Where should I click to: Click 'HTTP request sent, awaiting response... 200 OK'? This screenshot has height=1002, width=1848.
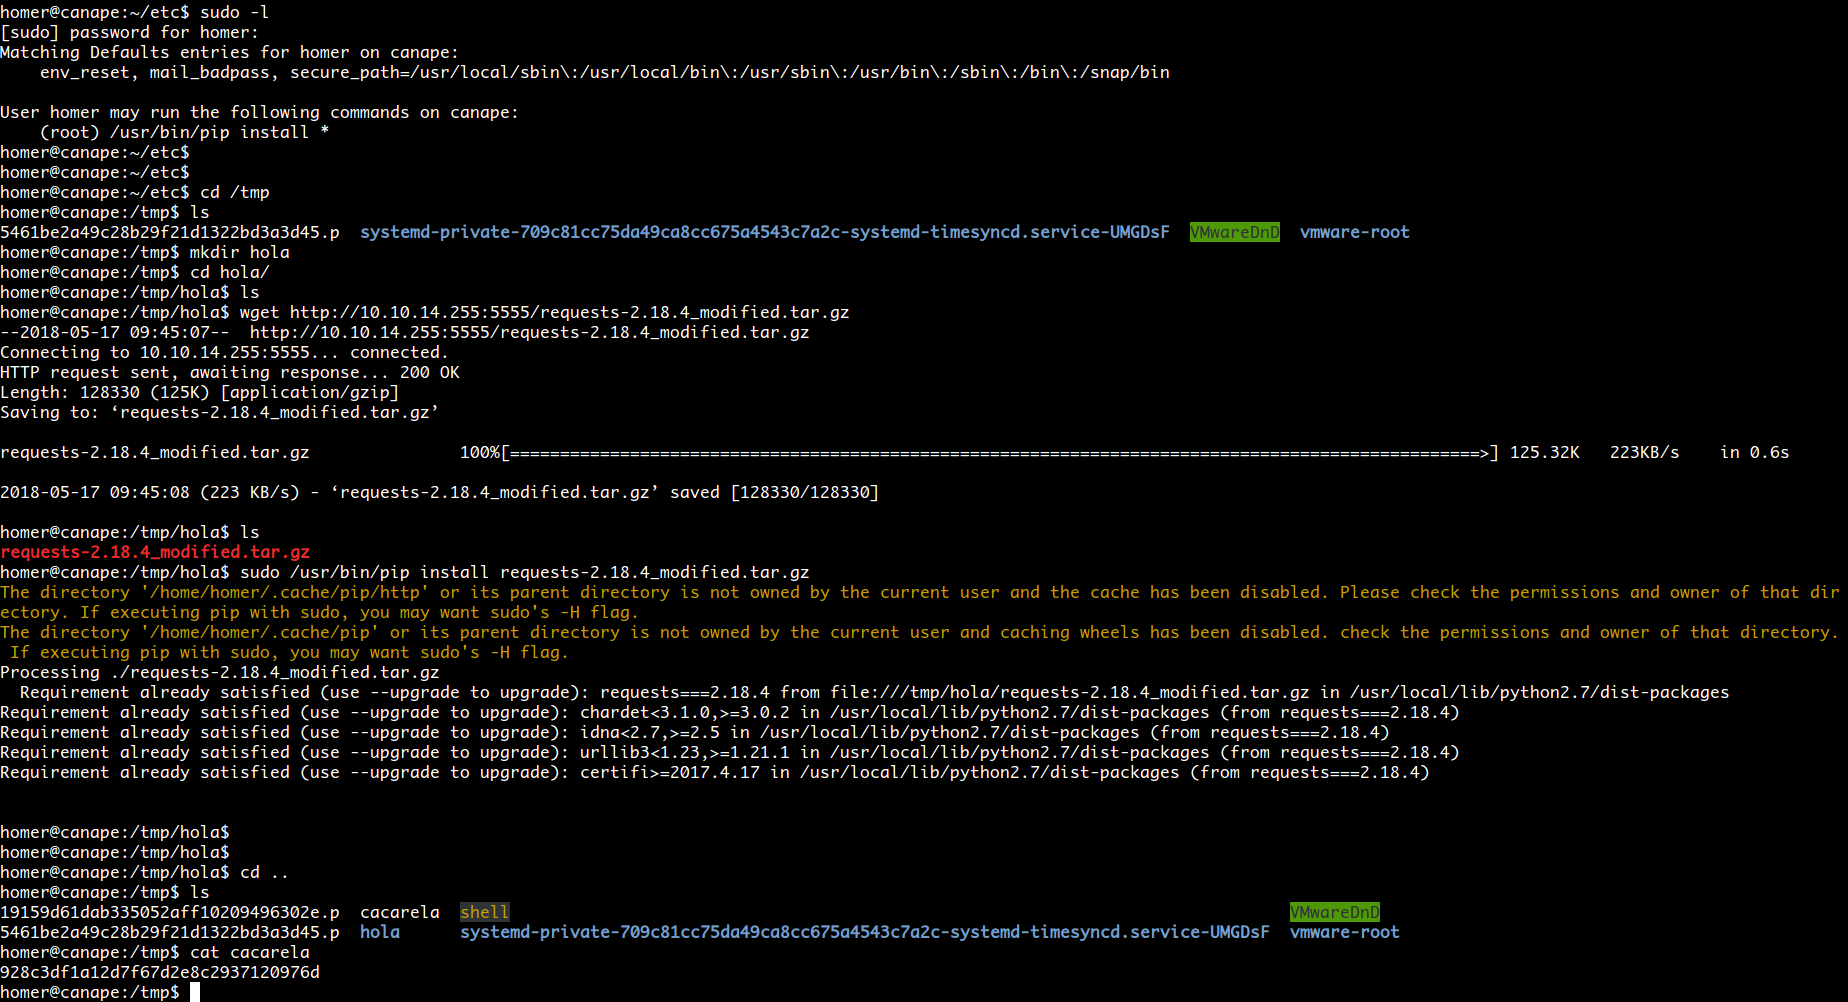coord(230,372)
